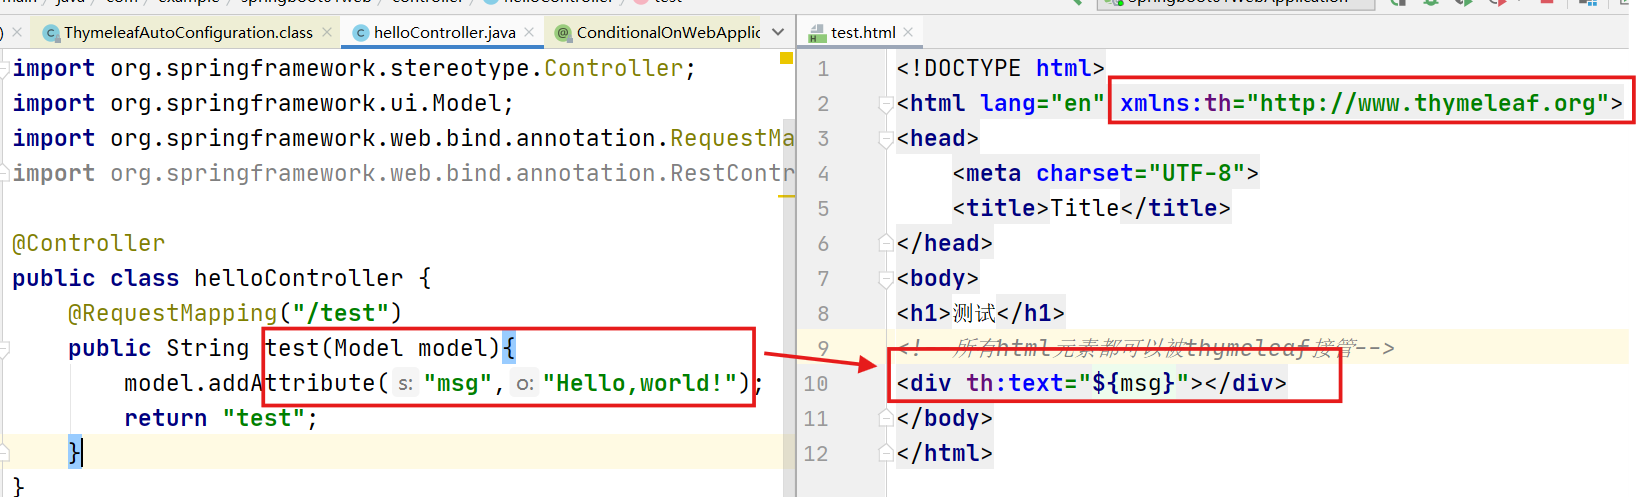Click the closing body fold marker on line 11

(x=886, y=418)
